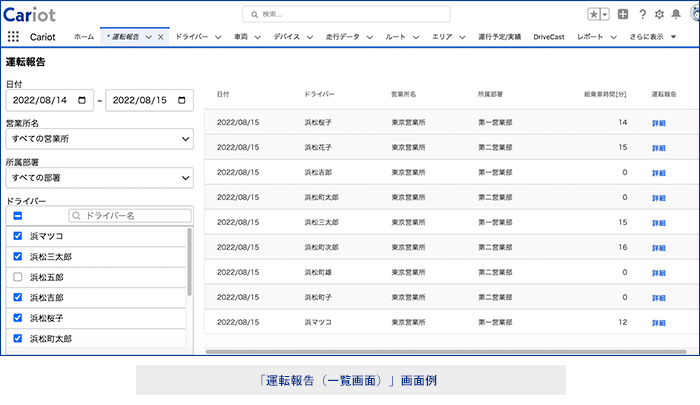
Task: Close the 運転報告 tab with X
Action: click(x=161, y=36)
